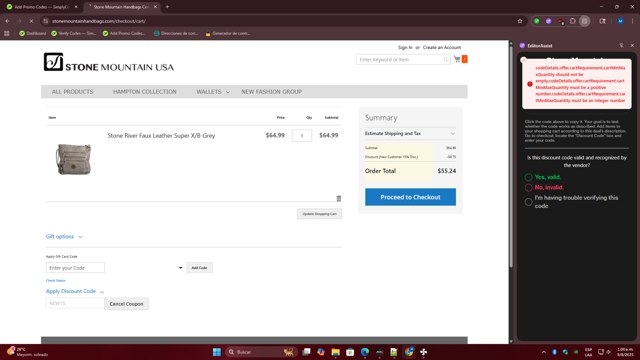This screenshot has height=360, width=640.
Task: Open the browser extensions puzzle icon
Action: coord(573,21)
